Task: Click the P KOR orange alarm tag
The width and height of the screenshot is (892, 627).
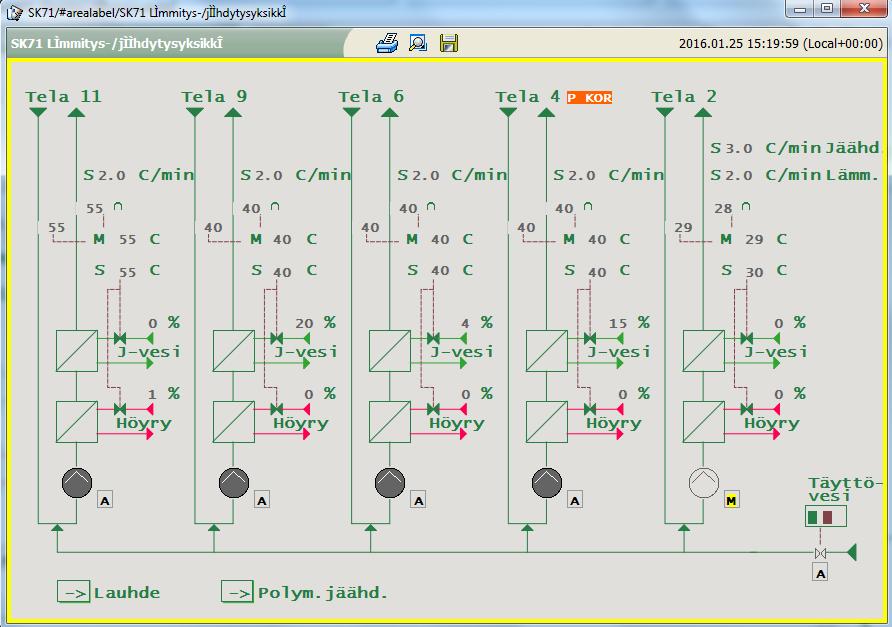Action: pyautogui.click(x=590, y=98)
